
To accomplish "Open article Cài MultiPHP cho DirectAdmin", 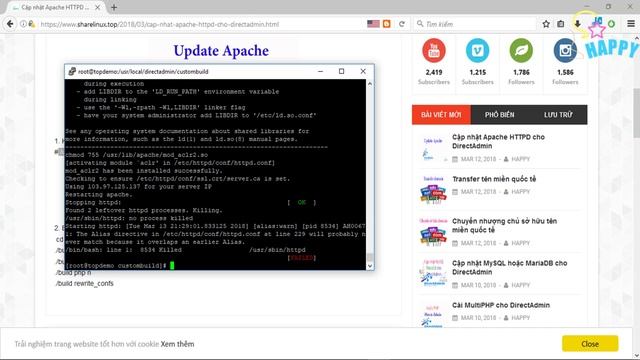I will pyautogui.click(x=501, y=305).
